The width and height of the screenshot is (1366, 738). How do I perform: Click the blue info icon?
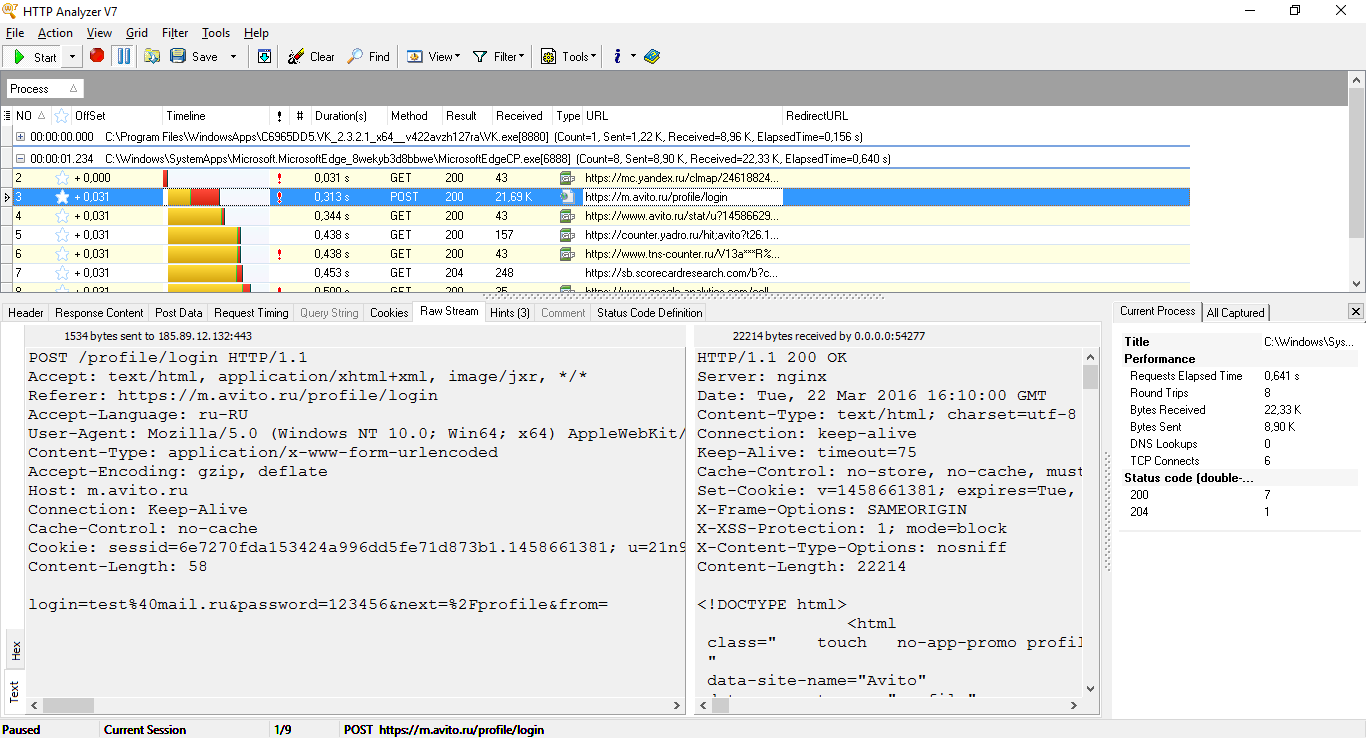pyautogui.click(x=617, y=57)
